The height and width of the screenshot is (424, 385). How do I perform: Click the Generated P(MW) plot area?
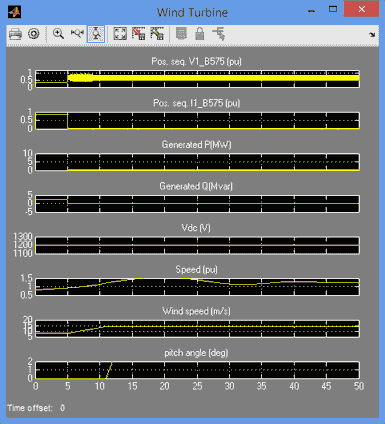197,162
